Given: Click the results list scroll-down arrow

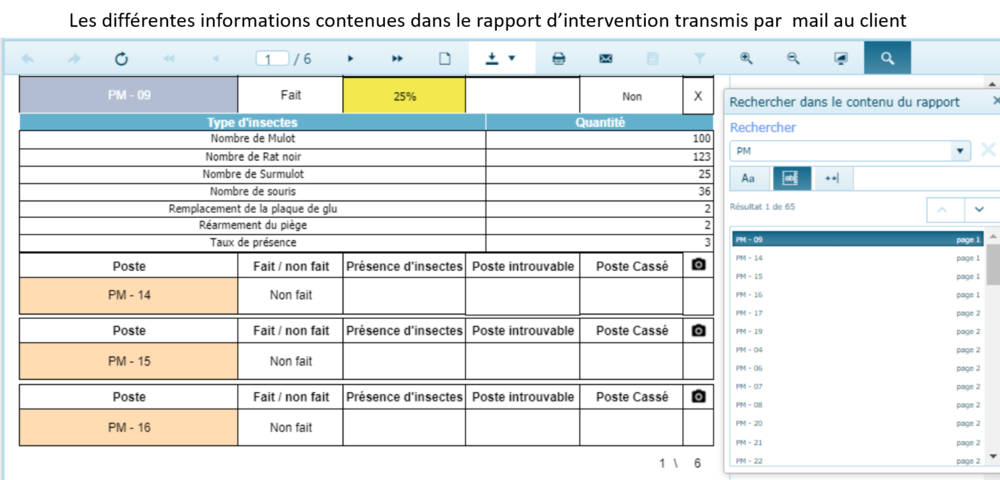Looking at the screenshot, I should pos(992,456).
